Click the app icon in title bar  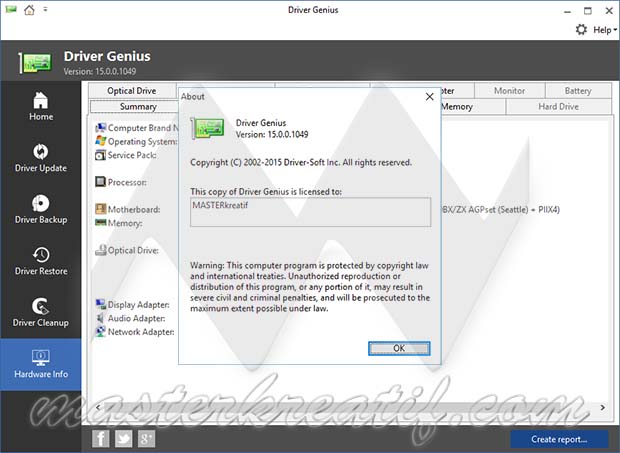11,9
